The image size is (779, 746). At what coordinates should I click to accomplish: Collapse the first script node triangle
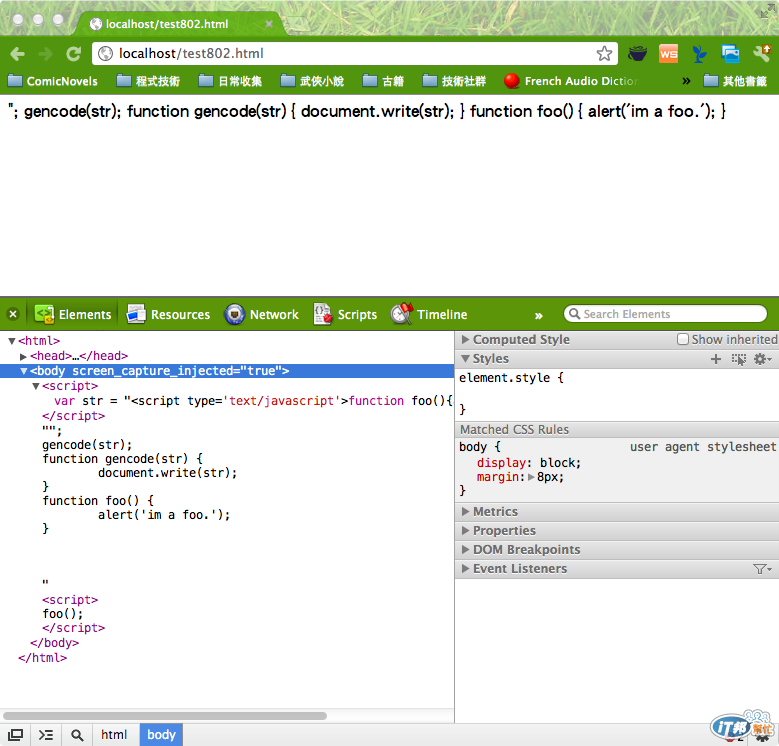tap(35, 386)
